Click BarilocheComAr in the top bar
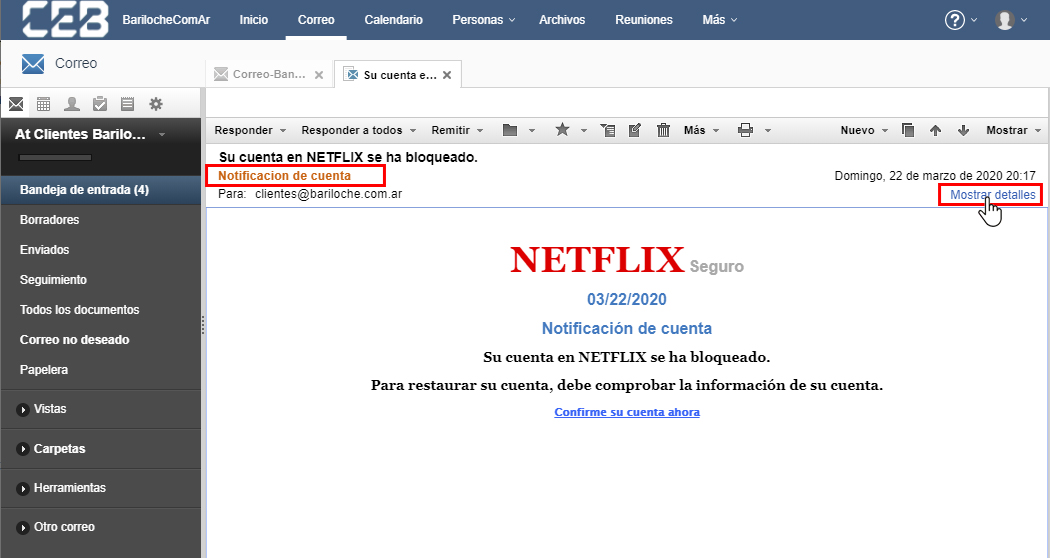Screen dimensions: 1050x558 pos(166,20)
